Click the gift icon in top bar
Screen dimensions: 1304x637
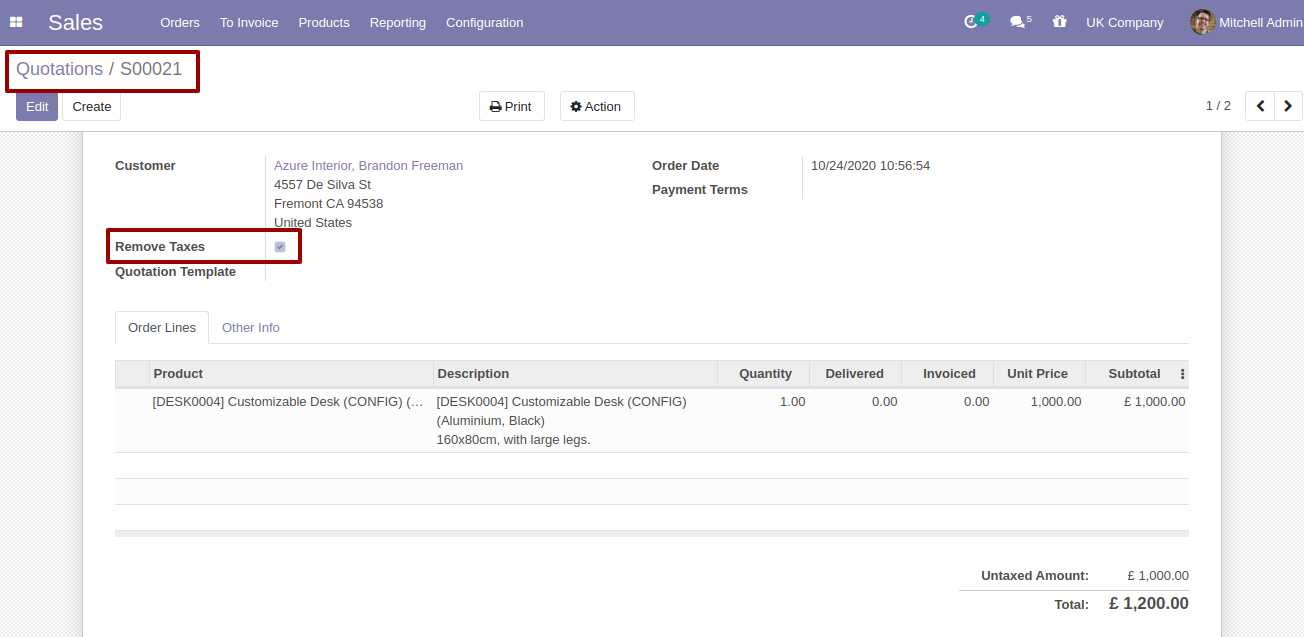(1059, 21)
